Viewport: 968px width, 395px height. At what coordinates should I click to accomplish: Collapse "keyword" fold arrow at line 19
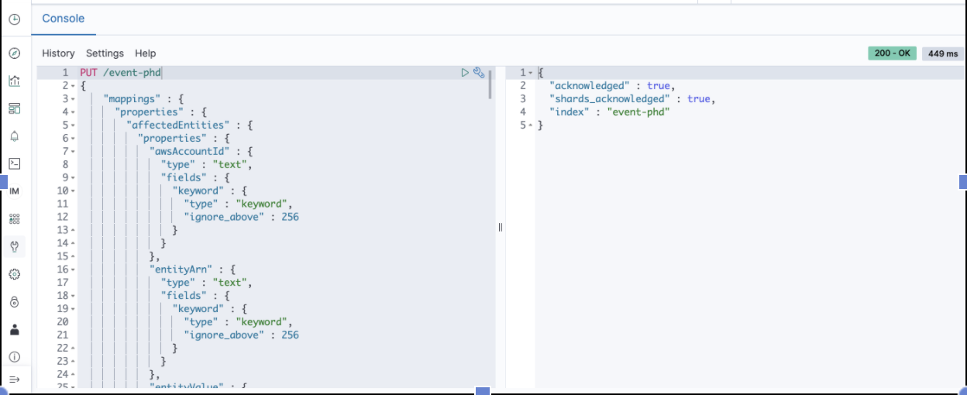(73, 309)
